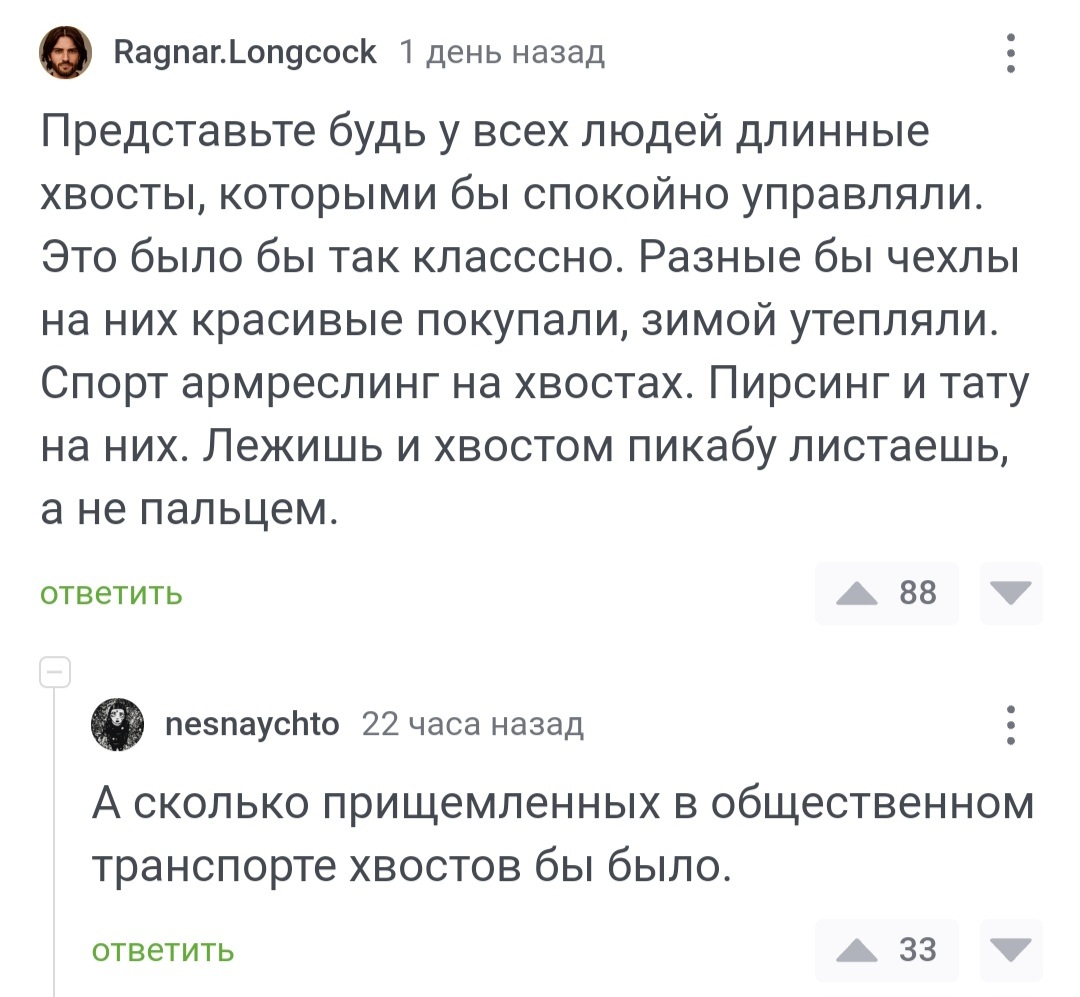Open the "22 часа назад" timestamp link
This screenshot has height=997, width=1080.
(x=472, y=723)
